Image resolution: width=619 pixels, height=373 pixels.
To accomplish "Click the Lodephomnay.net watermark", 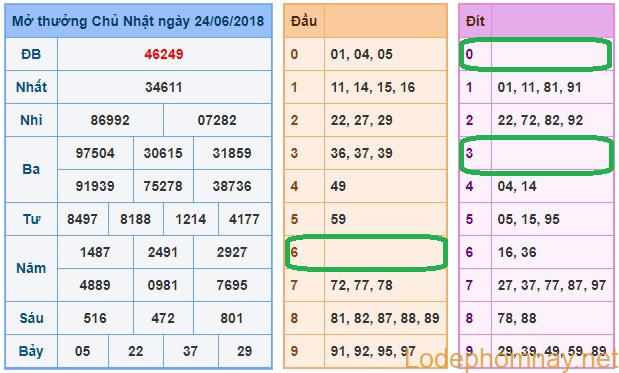I will pyautogui.click(x=511, y=360).
